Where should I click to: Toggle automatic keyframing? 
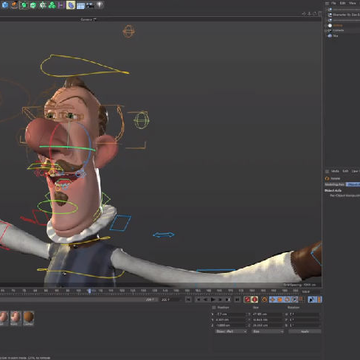pyautogui.click(x=254, y=299)
